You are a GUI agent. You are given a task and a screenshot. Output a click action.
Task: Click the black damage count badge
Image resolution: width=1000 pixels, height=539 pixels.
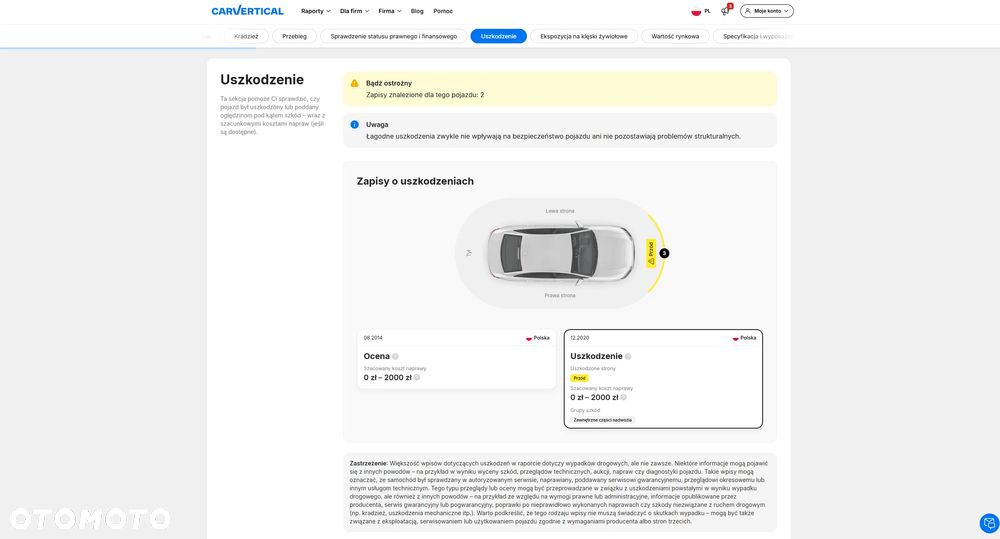[664, 253]
